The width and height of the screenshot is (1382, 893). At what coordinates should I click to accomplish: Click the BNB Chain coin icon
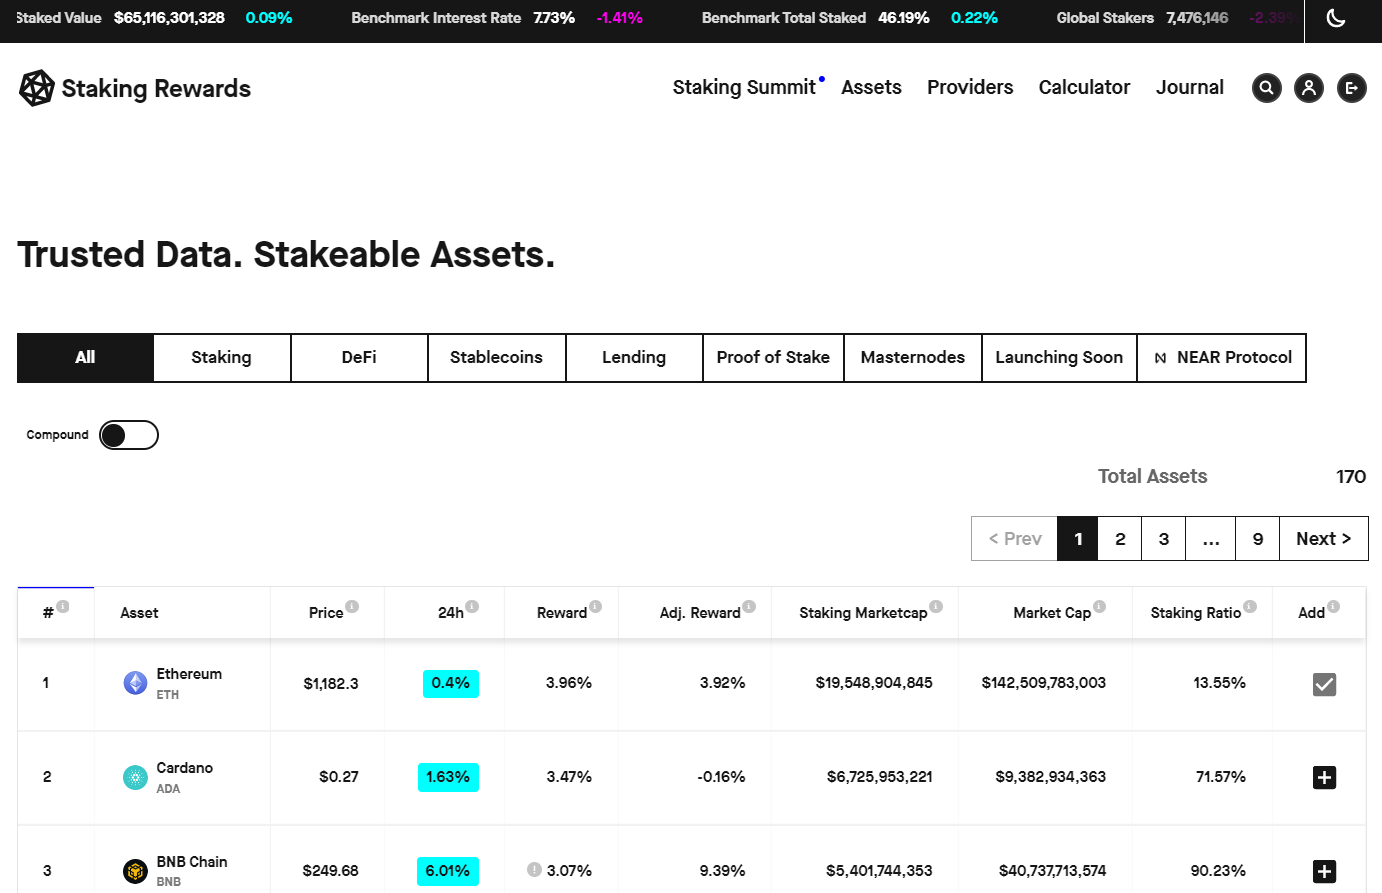click(x=135, y=871)
